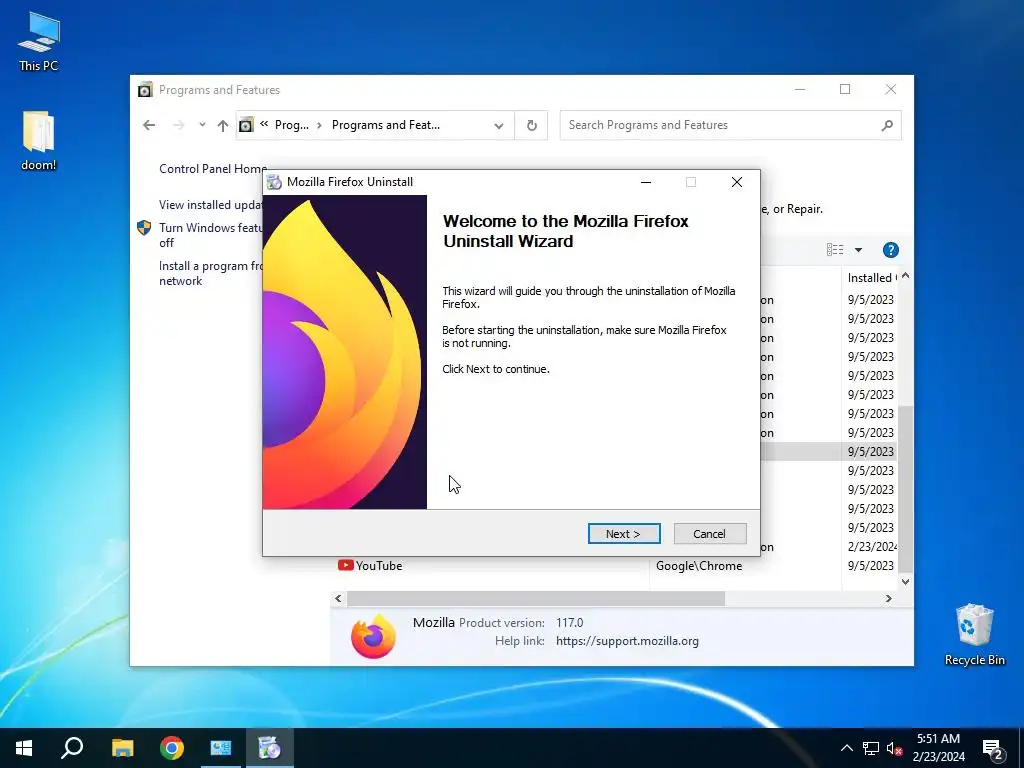Click the vertical scrollbar thumb in program list
The image size is (1024, 768).
905,488
